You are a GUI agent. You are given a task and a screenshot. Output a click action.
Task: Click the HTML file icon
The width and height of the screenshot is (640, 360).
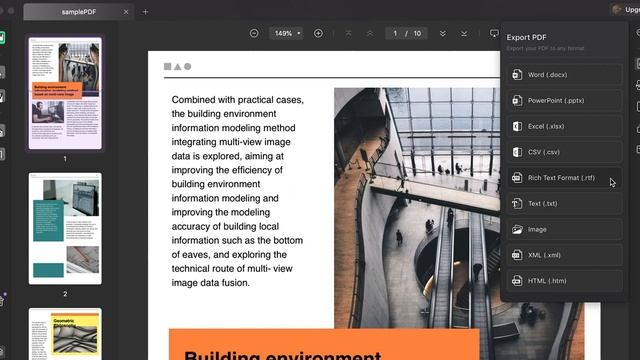pyautogui.click(x=517, y=281)
